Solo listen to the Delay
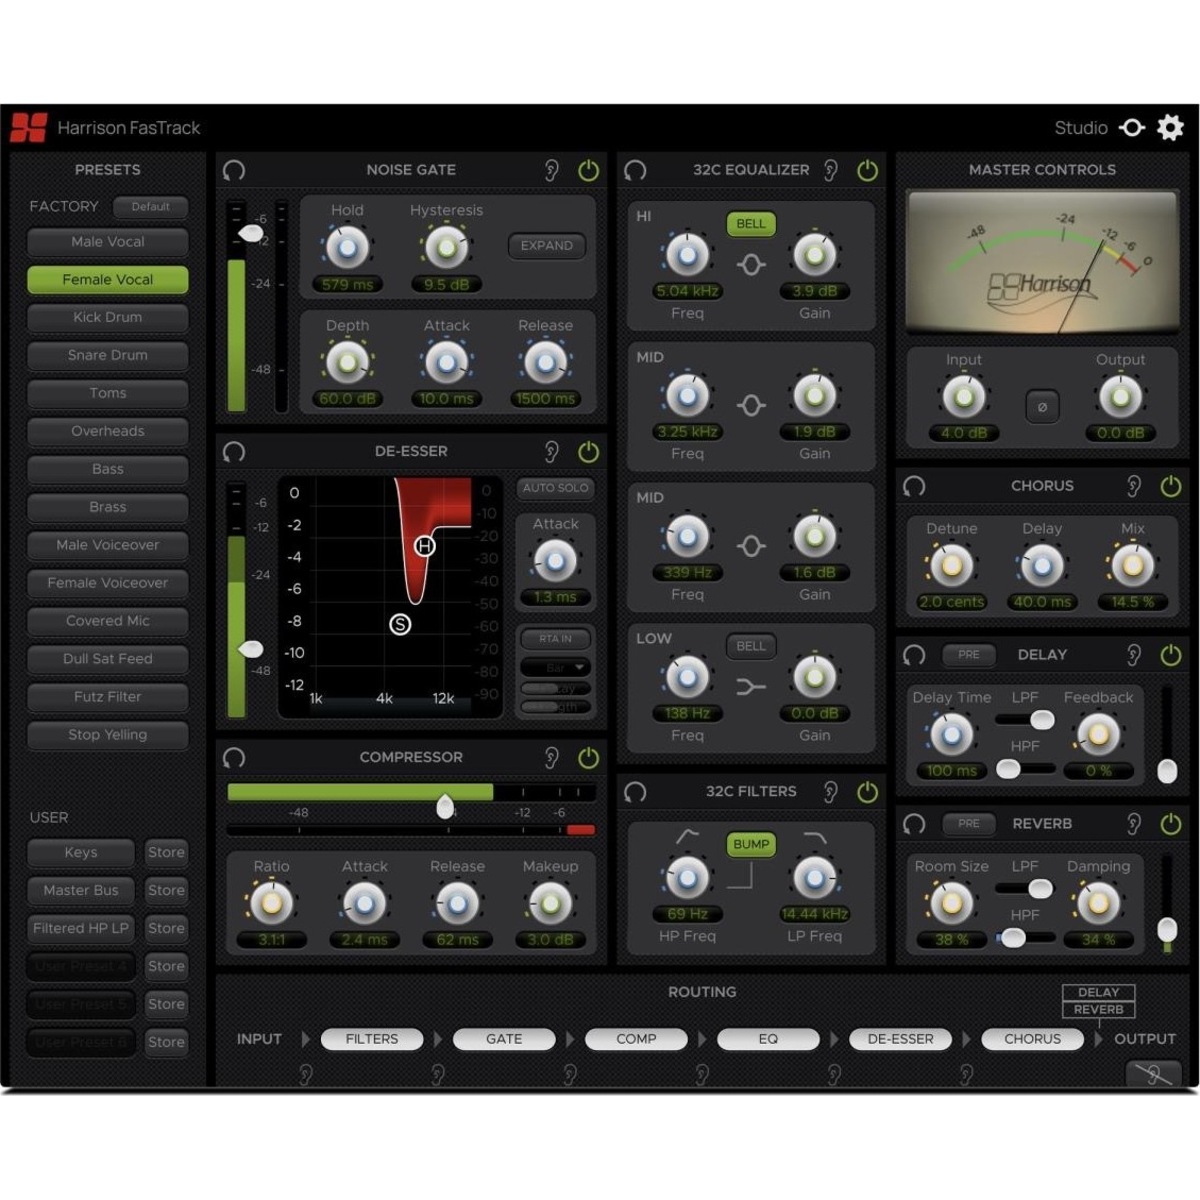 (x=1134, y=655)
